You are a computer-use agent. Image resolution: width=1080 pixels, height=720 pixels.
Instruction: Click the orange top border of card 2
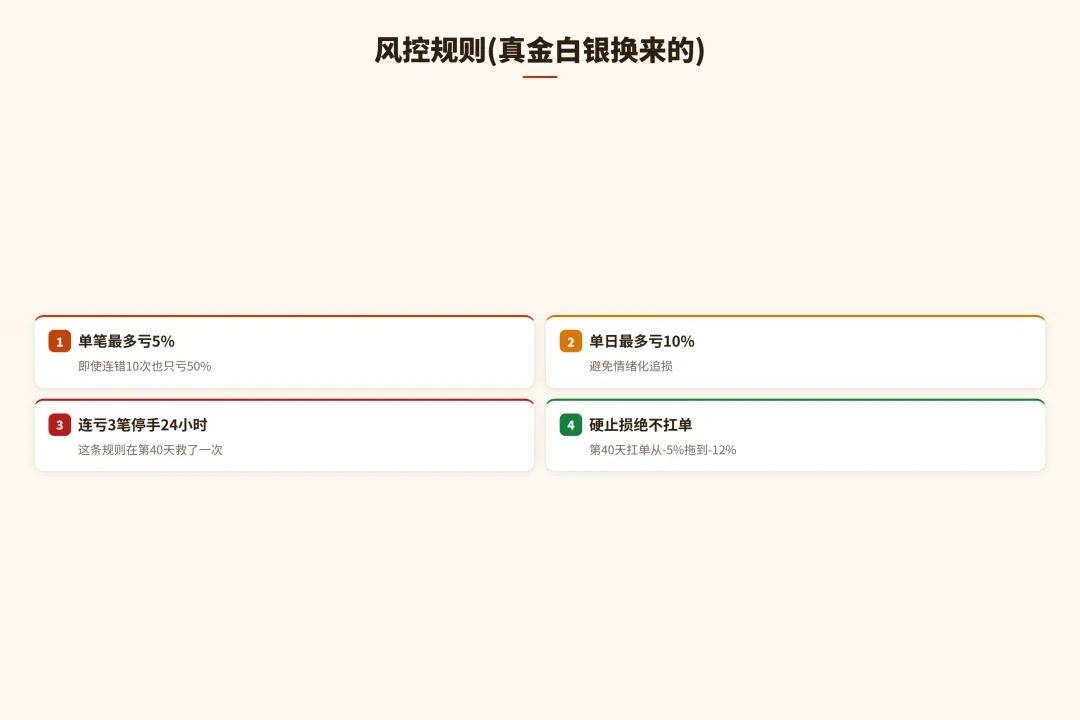[x=795, y=317]
